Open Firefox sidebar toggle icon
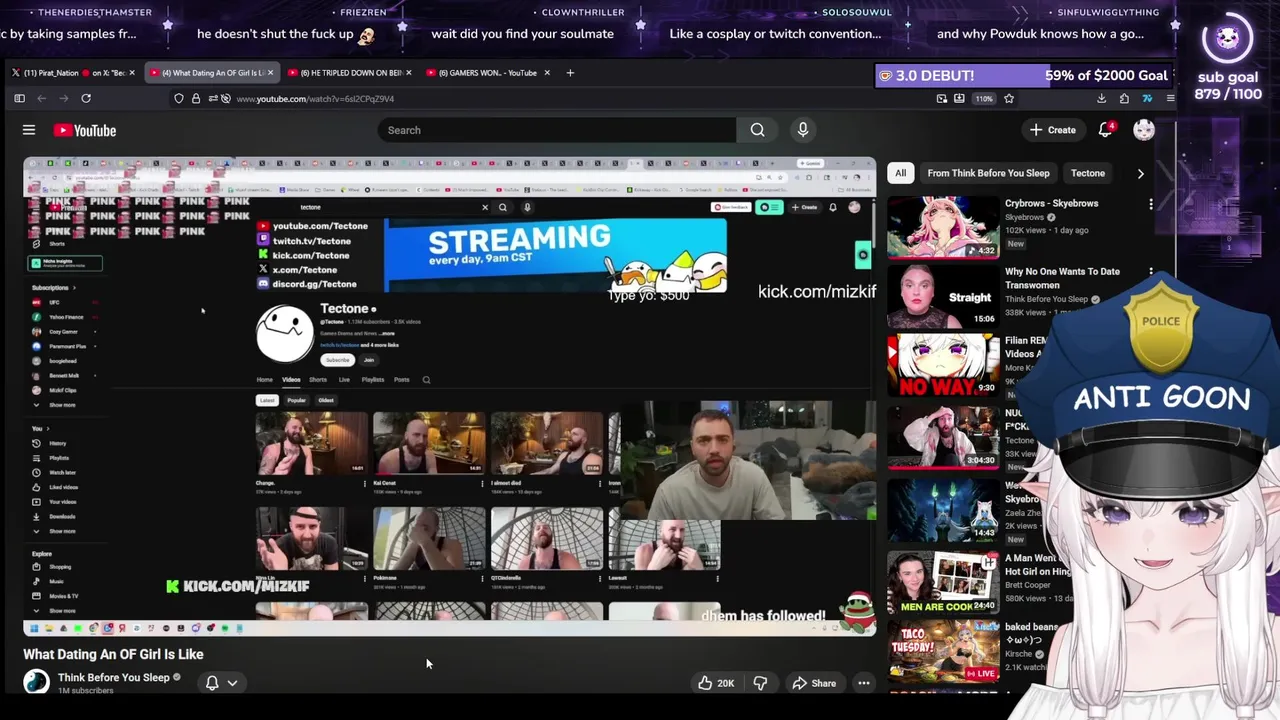Viewport: 1280px width, 720px height. point(19,98)
